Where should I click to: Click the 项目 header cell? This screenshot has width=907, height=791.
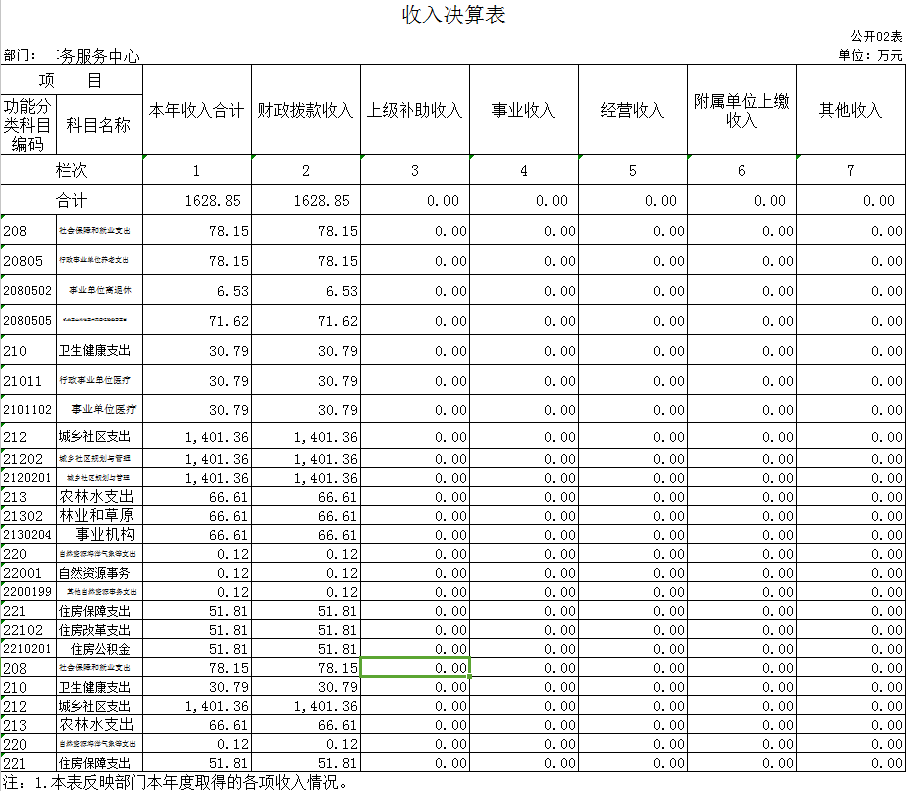click(71, 80)
